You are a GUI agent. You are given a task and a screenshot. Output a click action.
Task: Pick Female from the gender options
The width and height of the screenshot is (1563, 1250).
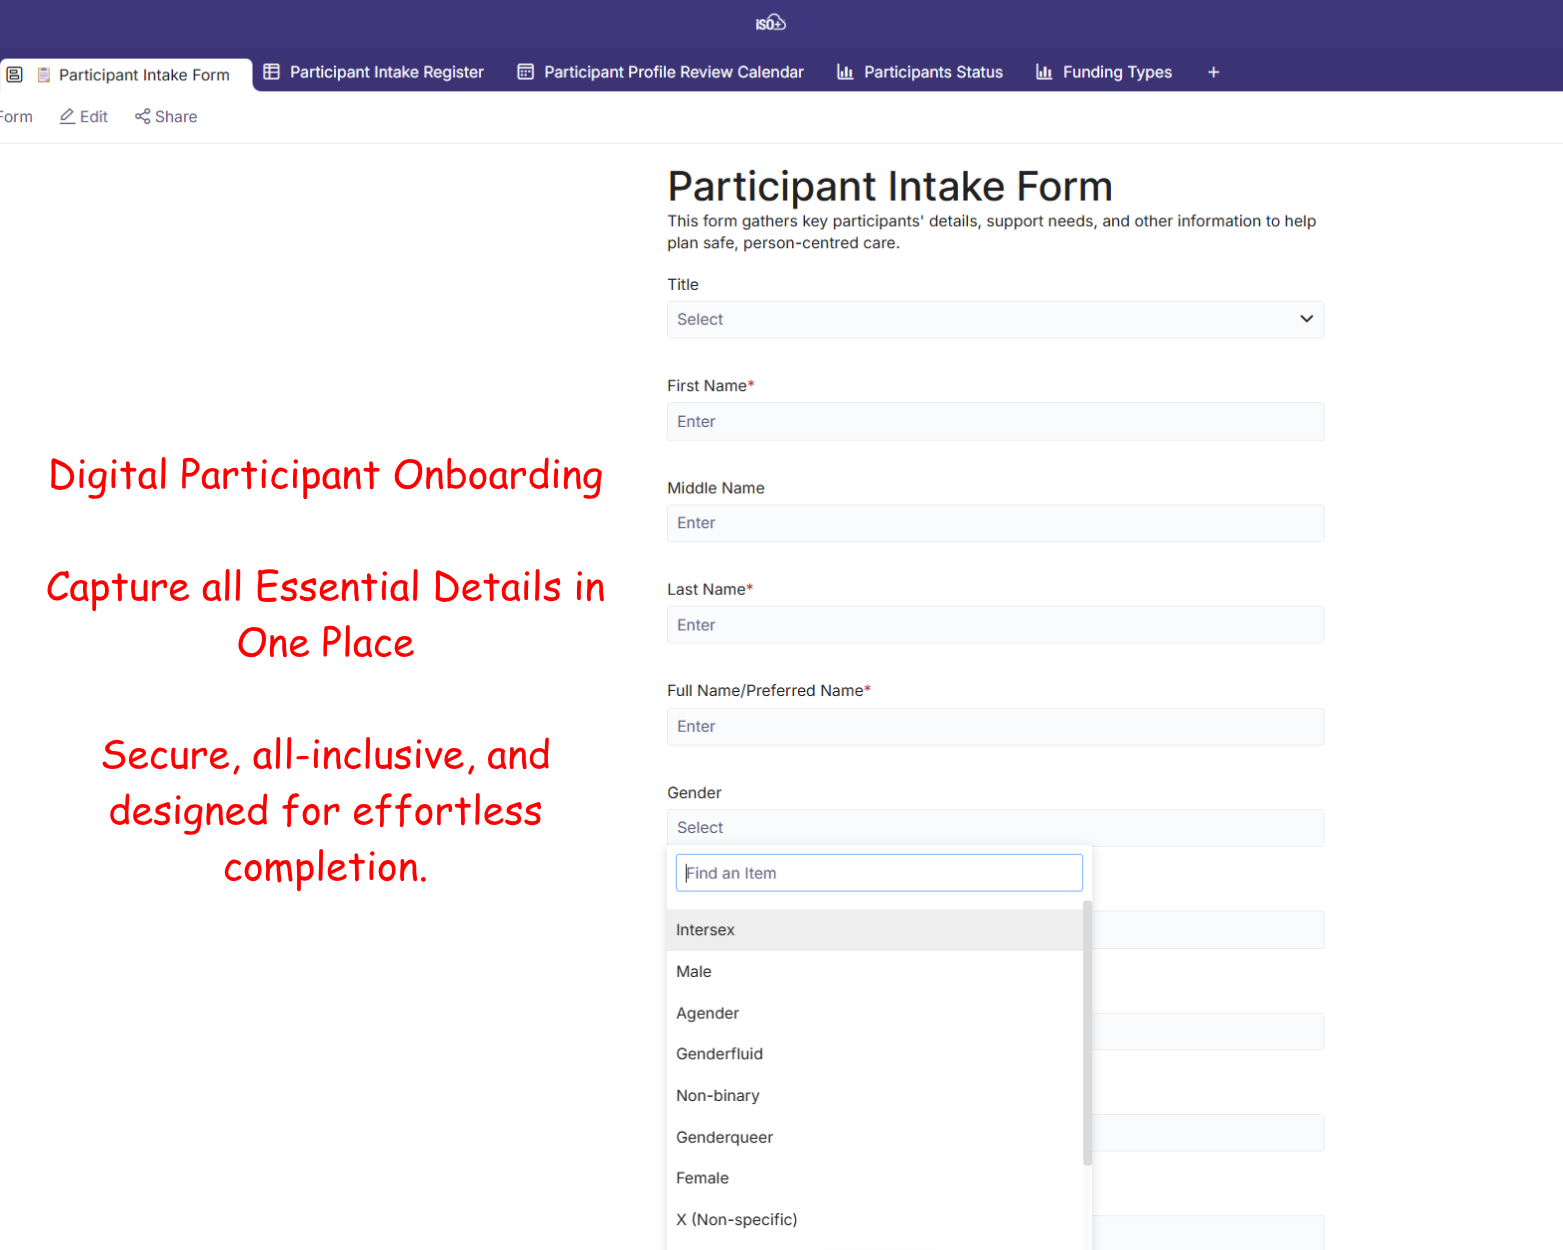[702, 1178]
